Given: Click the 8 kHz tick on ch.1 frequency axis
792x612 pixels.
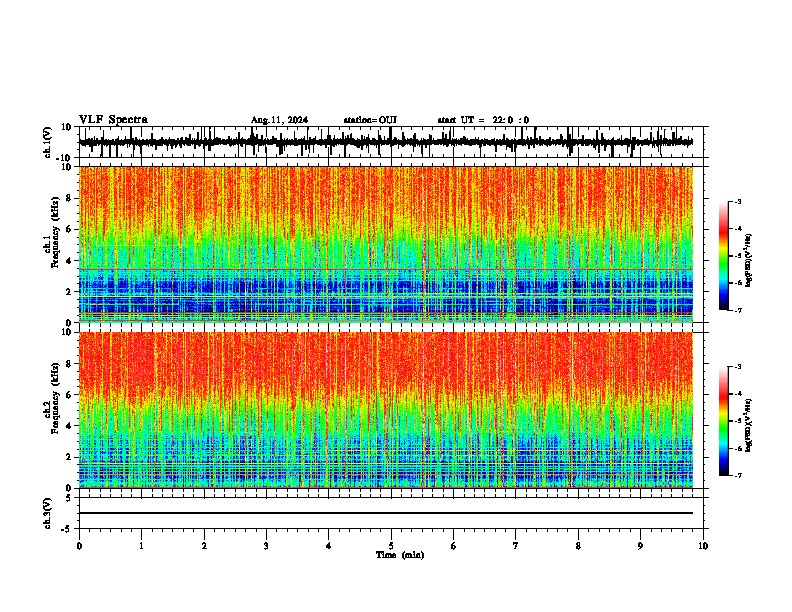Looking at the screenshot, I should (x=70, y=198).
